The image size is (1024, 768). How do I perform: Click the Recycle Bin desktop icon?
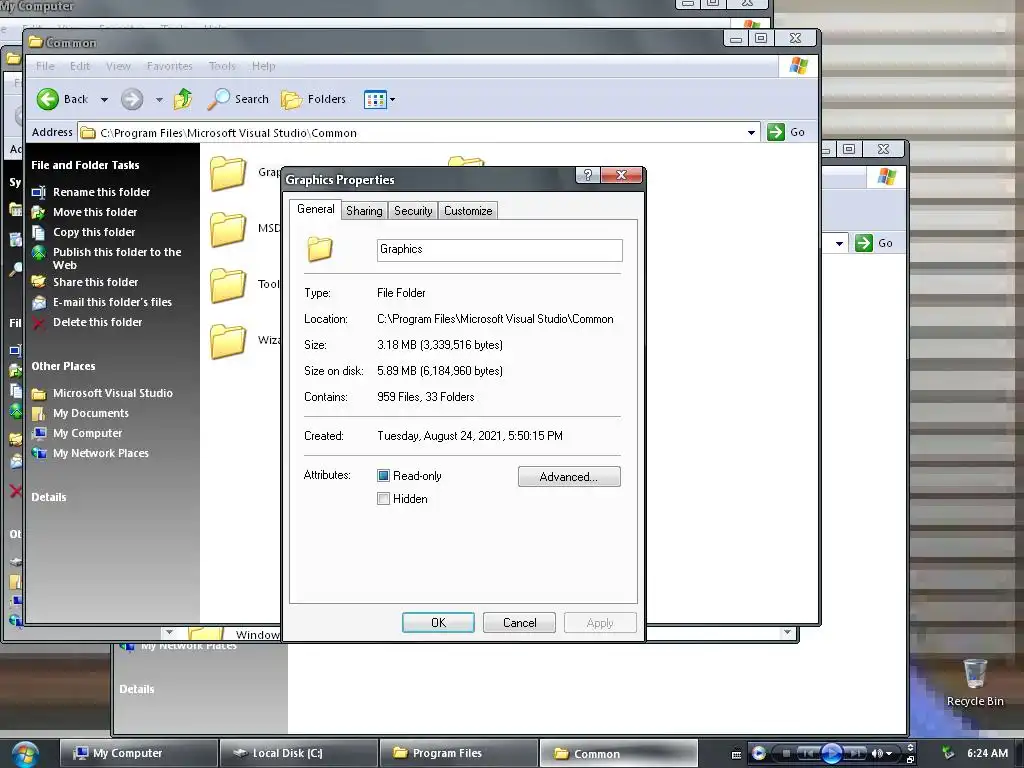click(975, 673)
